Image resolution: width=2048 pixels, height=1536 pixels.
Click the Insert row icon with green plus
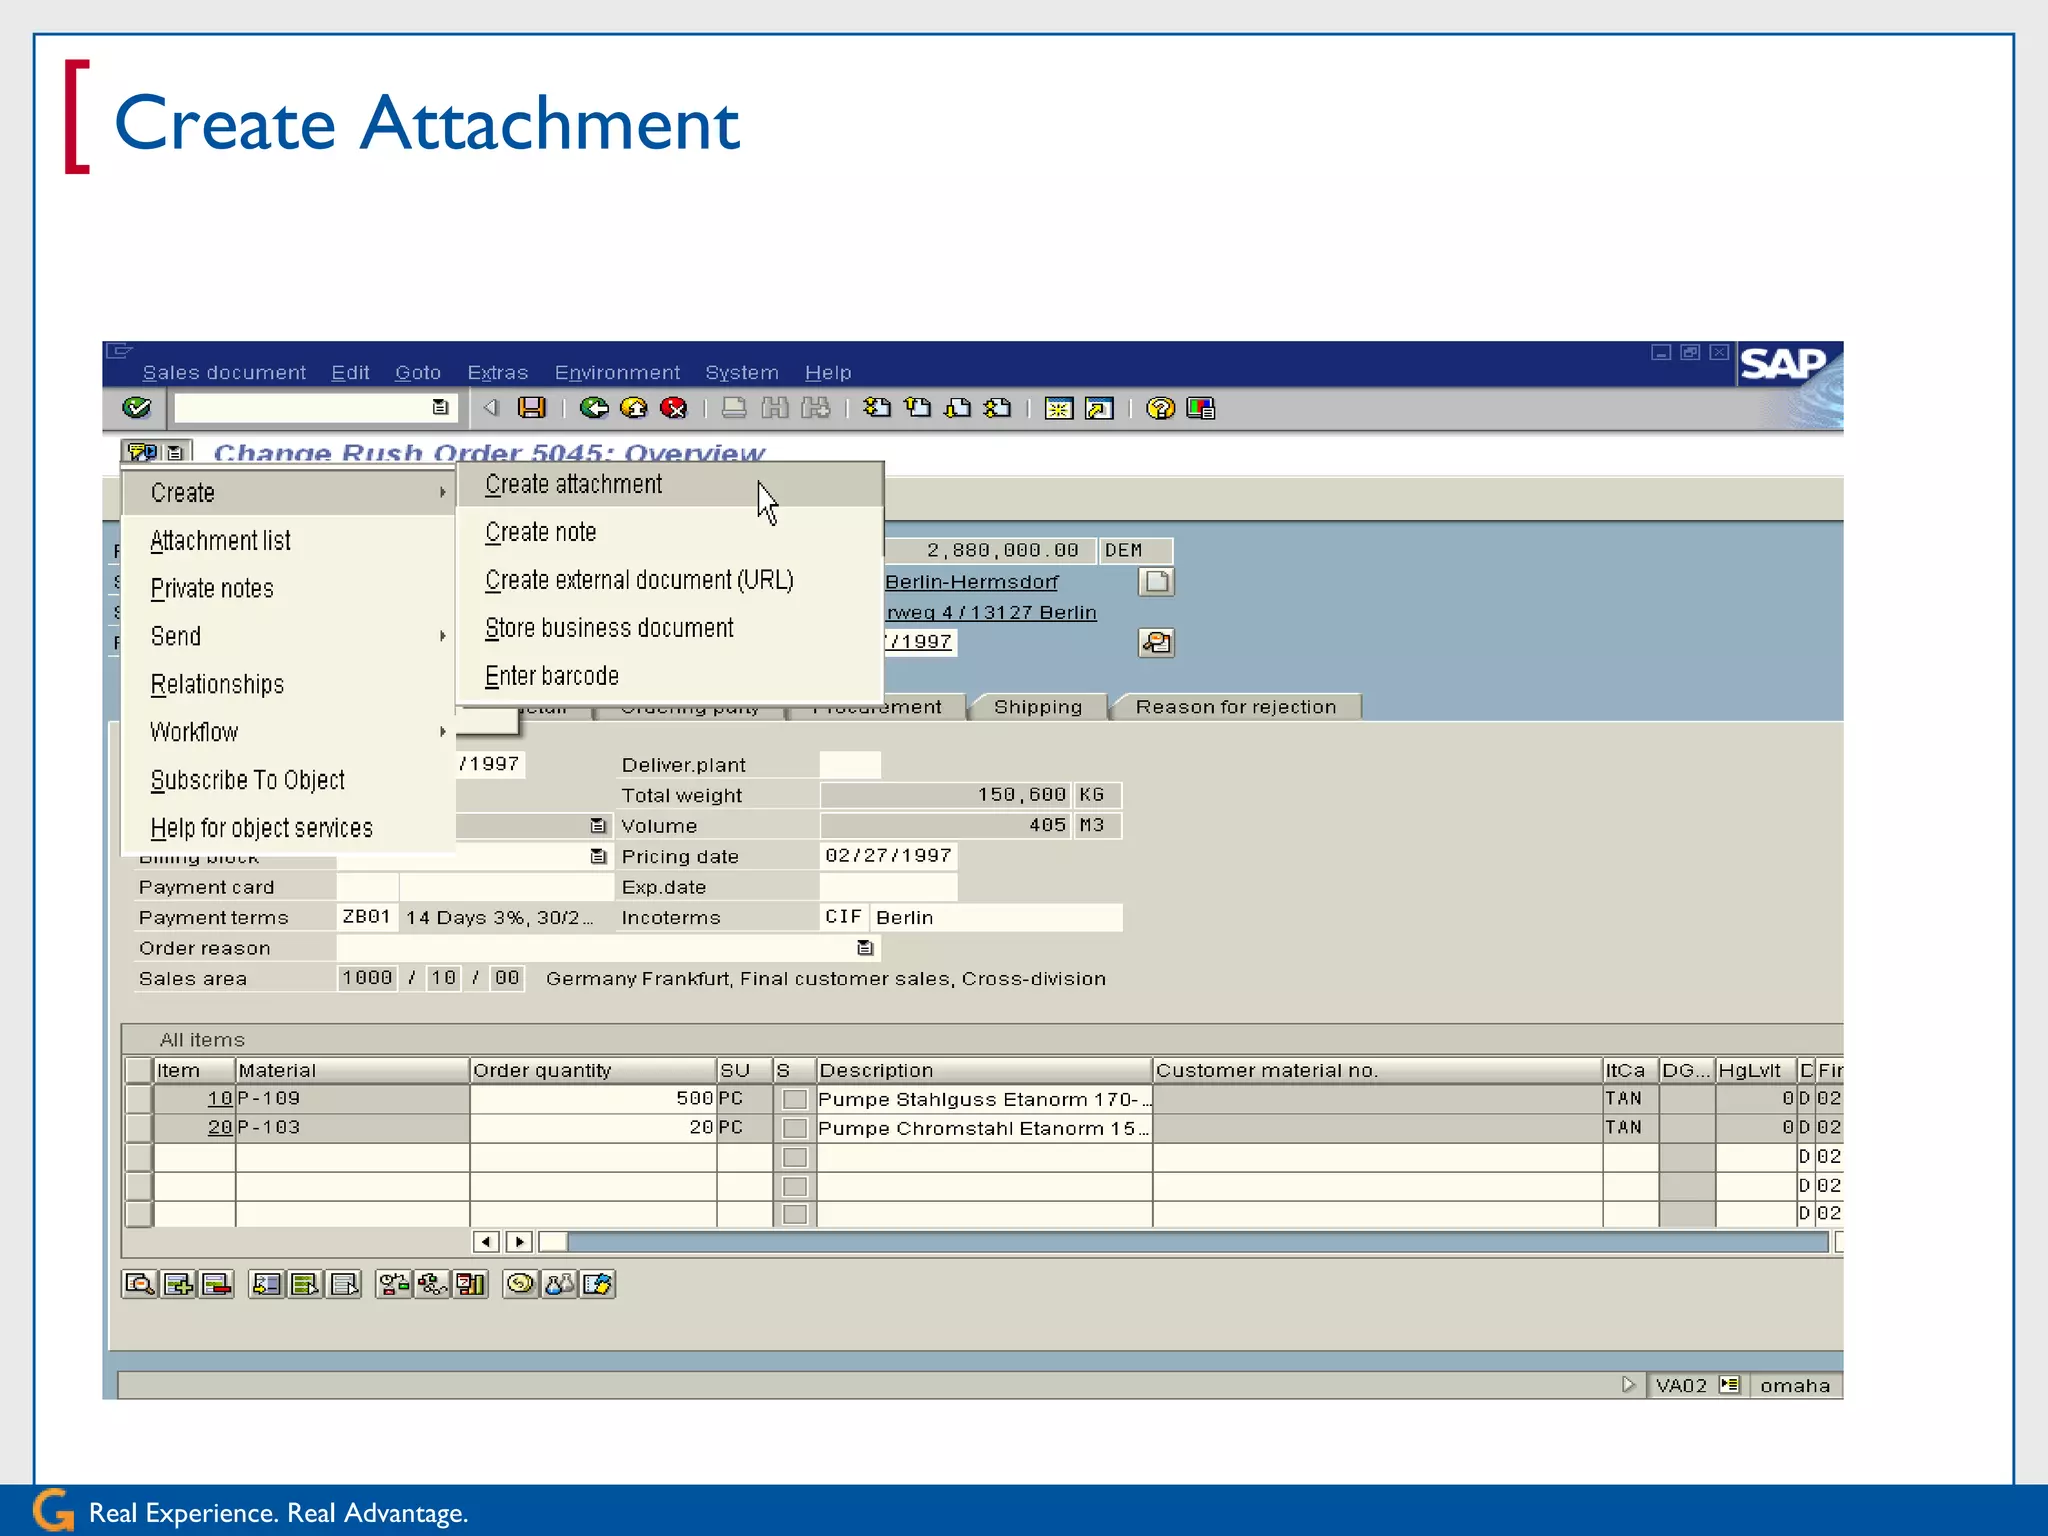(178, 1284)
